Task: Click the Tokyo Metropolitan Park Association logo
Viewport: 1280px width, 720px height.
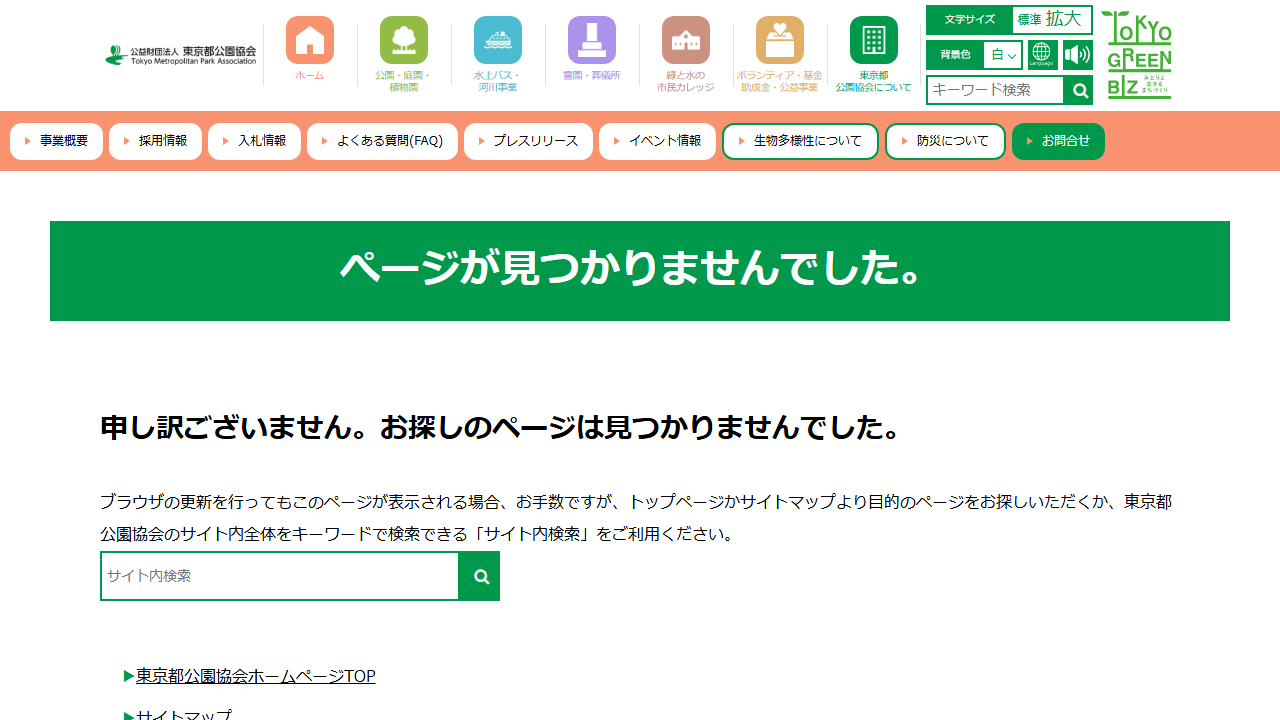Action: 181,55
